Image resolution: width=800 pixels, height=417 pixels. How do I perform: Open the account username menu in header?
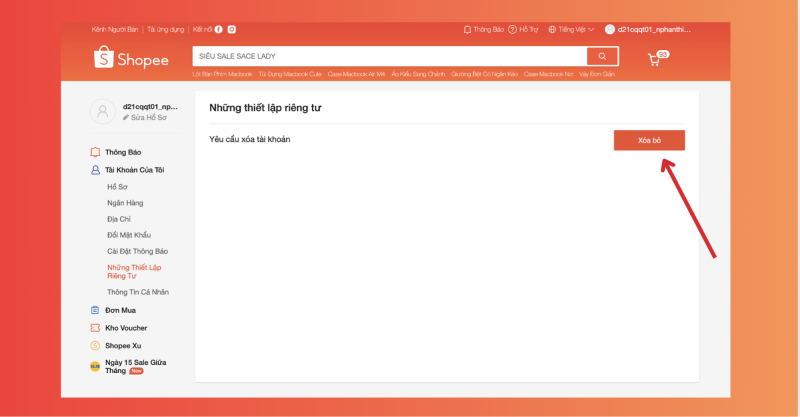(648, 30)
